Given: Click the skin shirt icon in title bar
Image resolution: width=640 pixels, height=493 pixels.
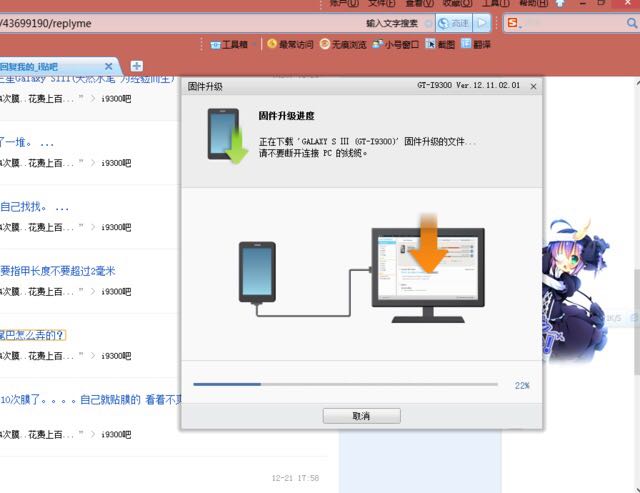Looking at the screenshot, I should pyautogui.click(x=560, y=3).
